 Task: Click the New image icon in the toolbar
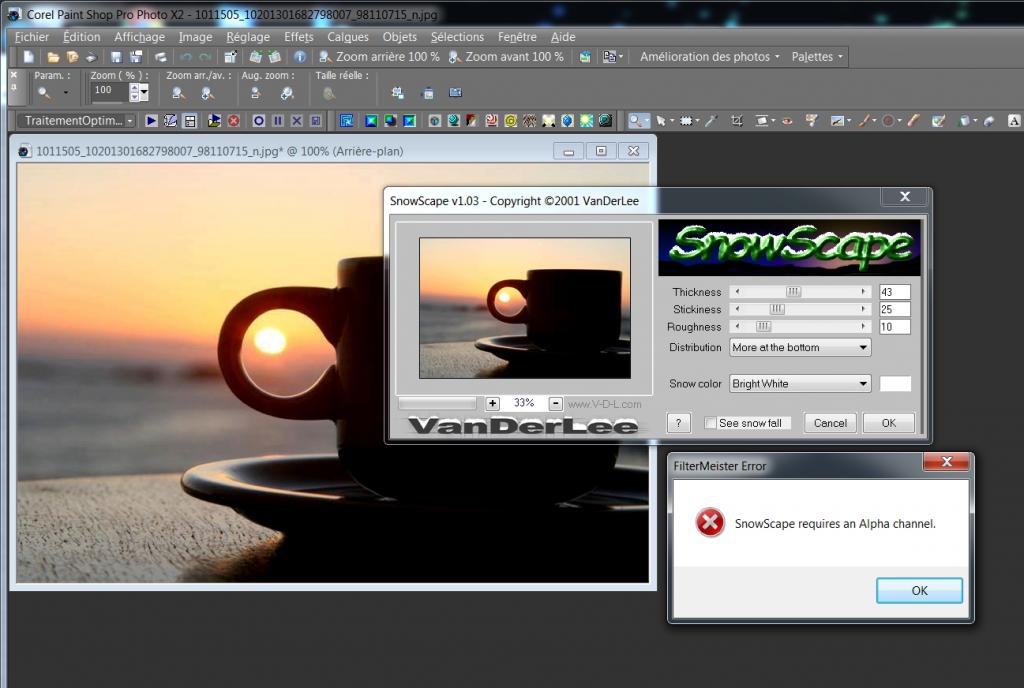29,57
